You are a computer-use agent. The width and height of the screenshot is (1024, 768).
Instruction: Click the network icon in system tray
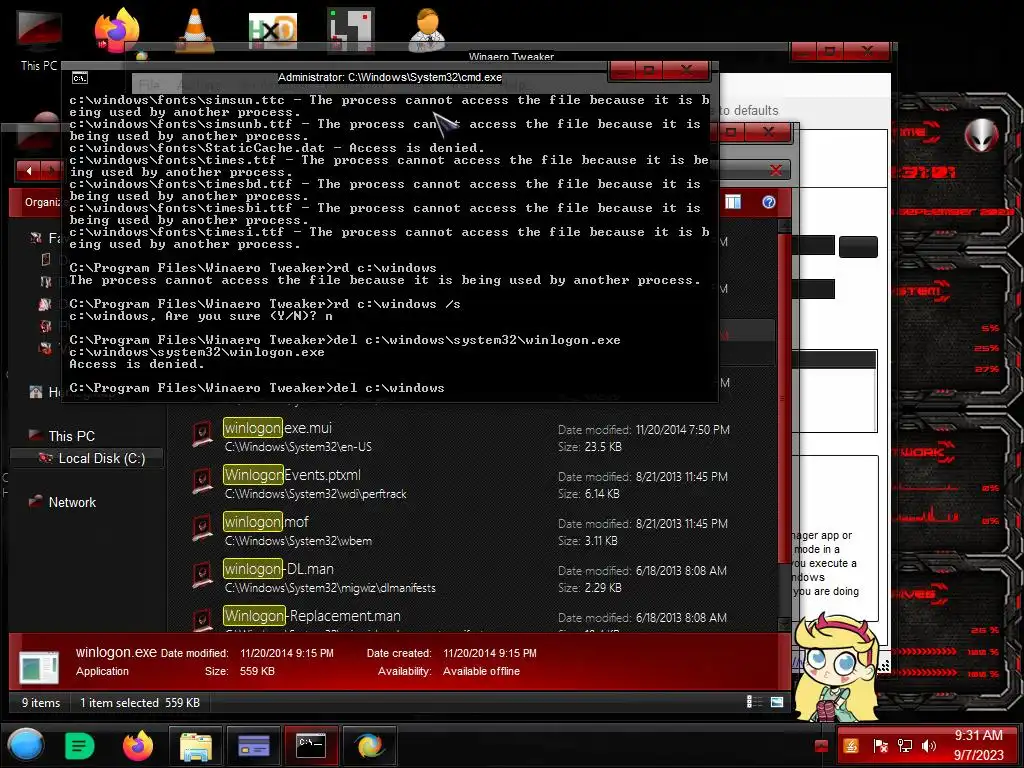coord(904,745)
